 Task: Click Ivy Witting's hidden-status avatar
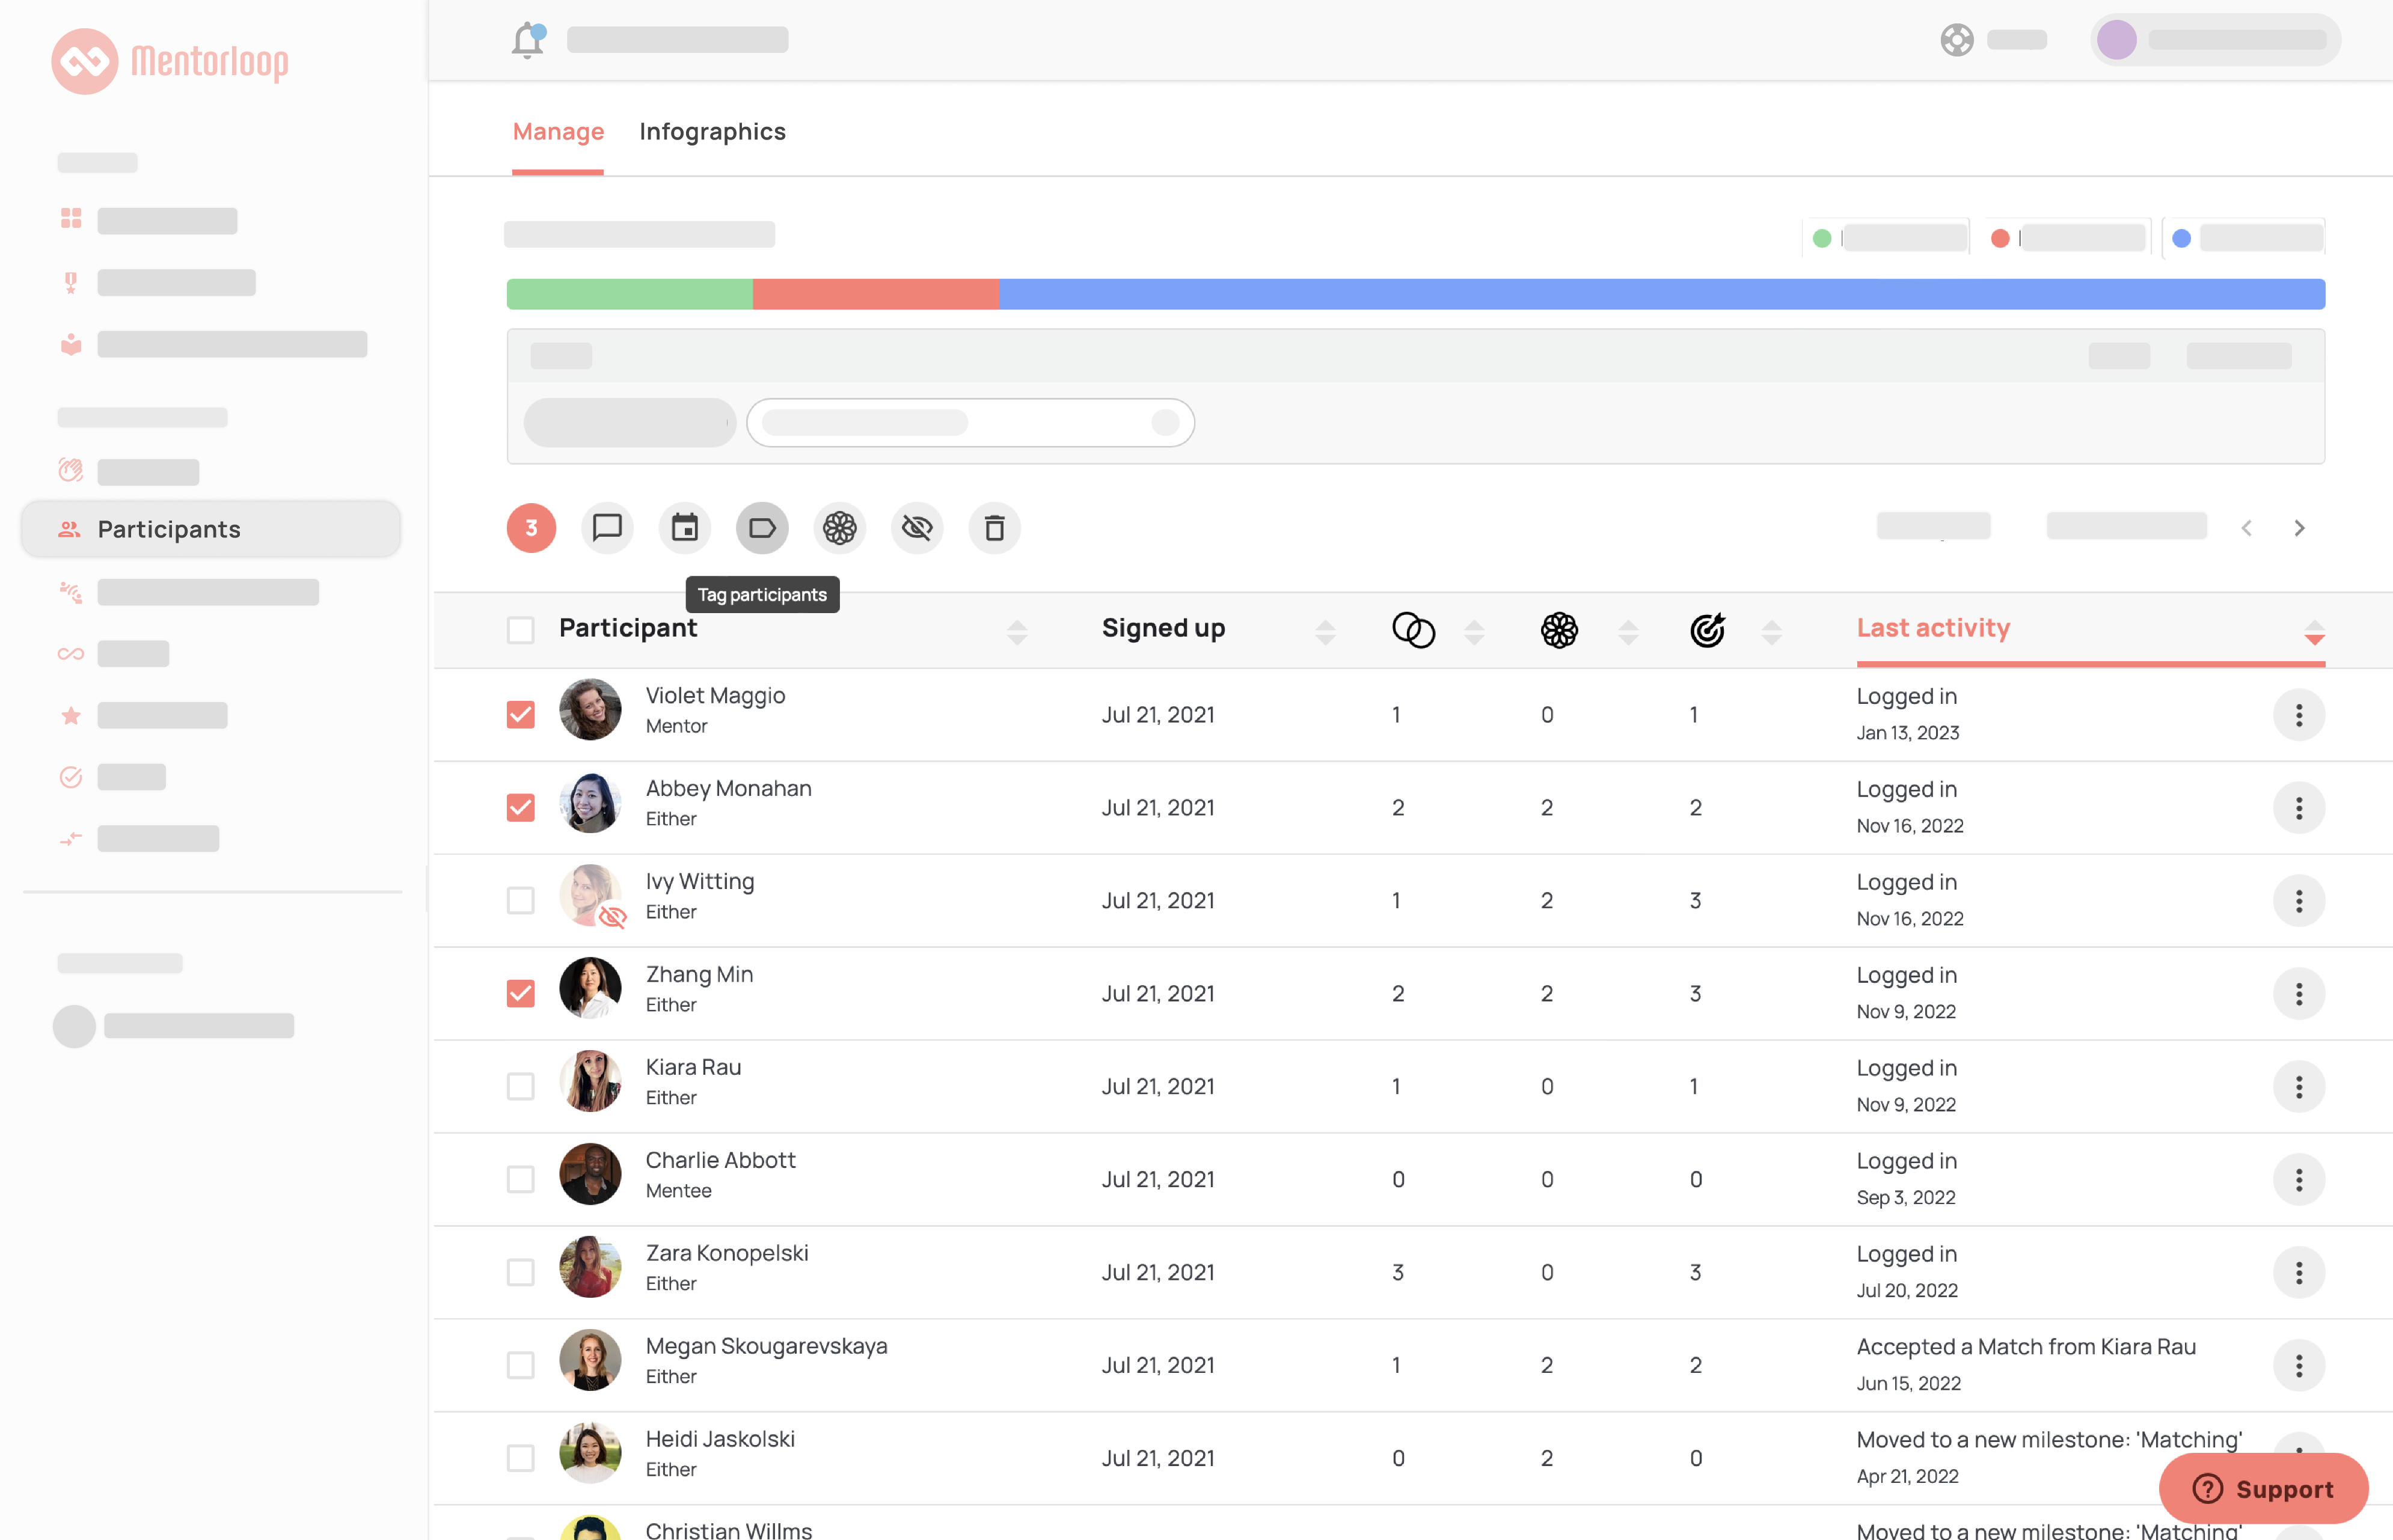coord(590,895)
